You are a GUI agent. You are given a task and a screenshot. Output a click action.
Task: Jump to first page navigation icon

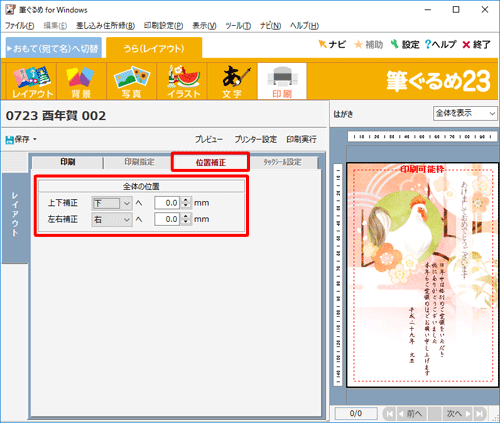[389, 414]
